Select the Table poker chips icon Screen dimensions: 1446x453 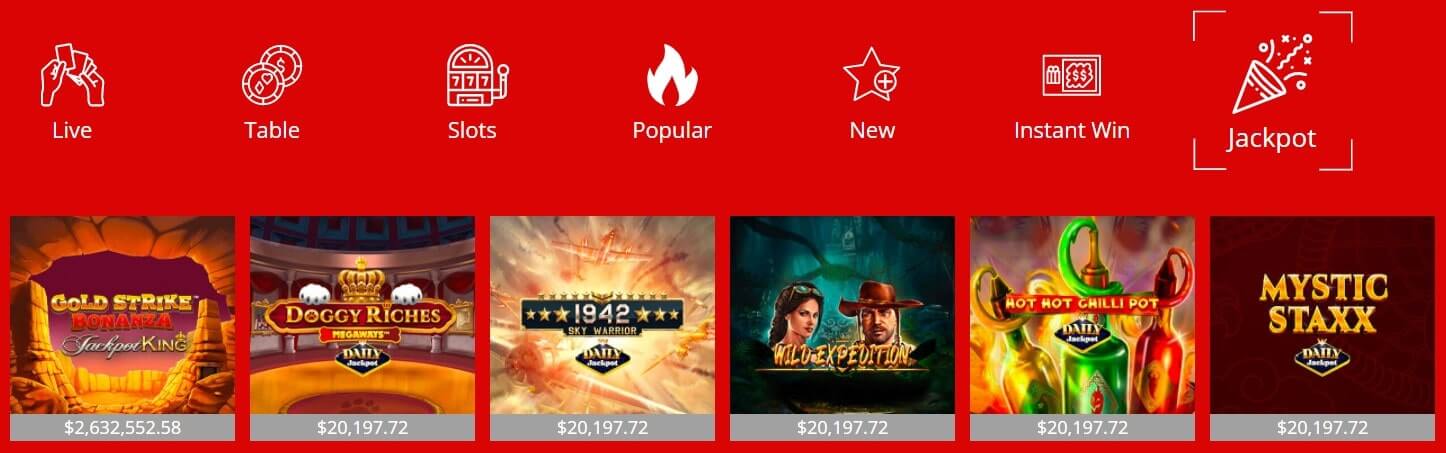272,75
